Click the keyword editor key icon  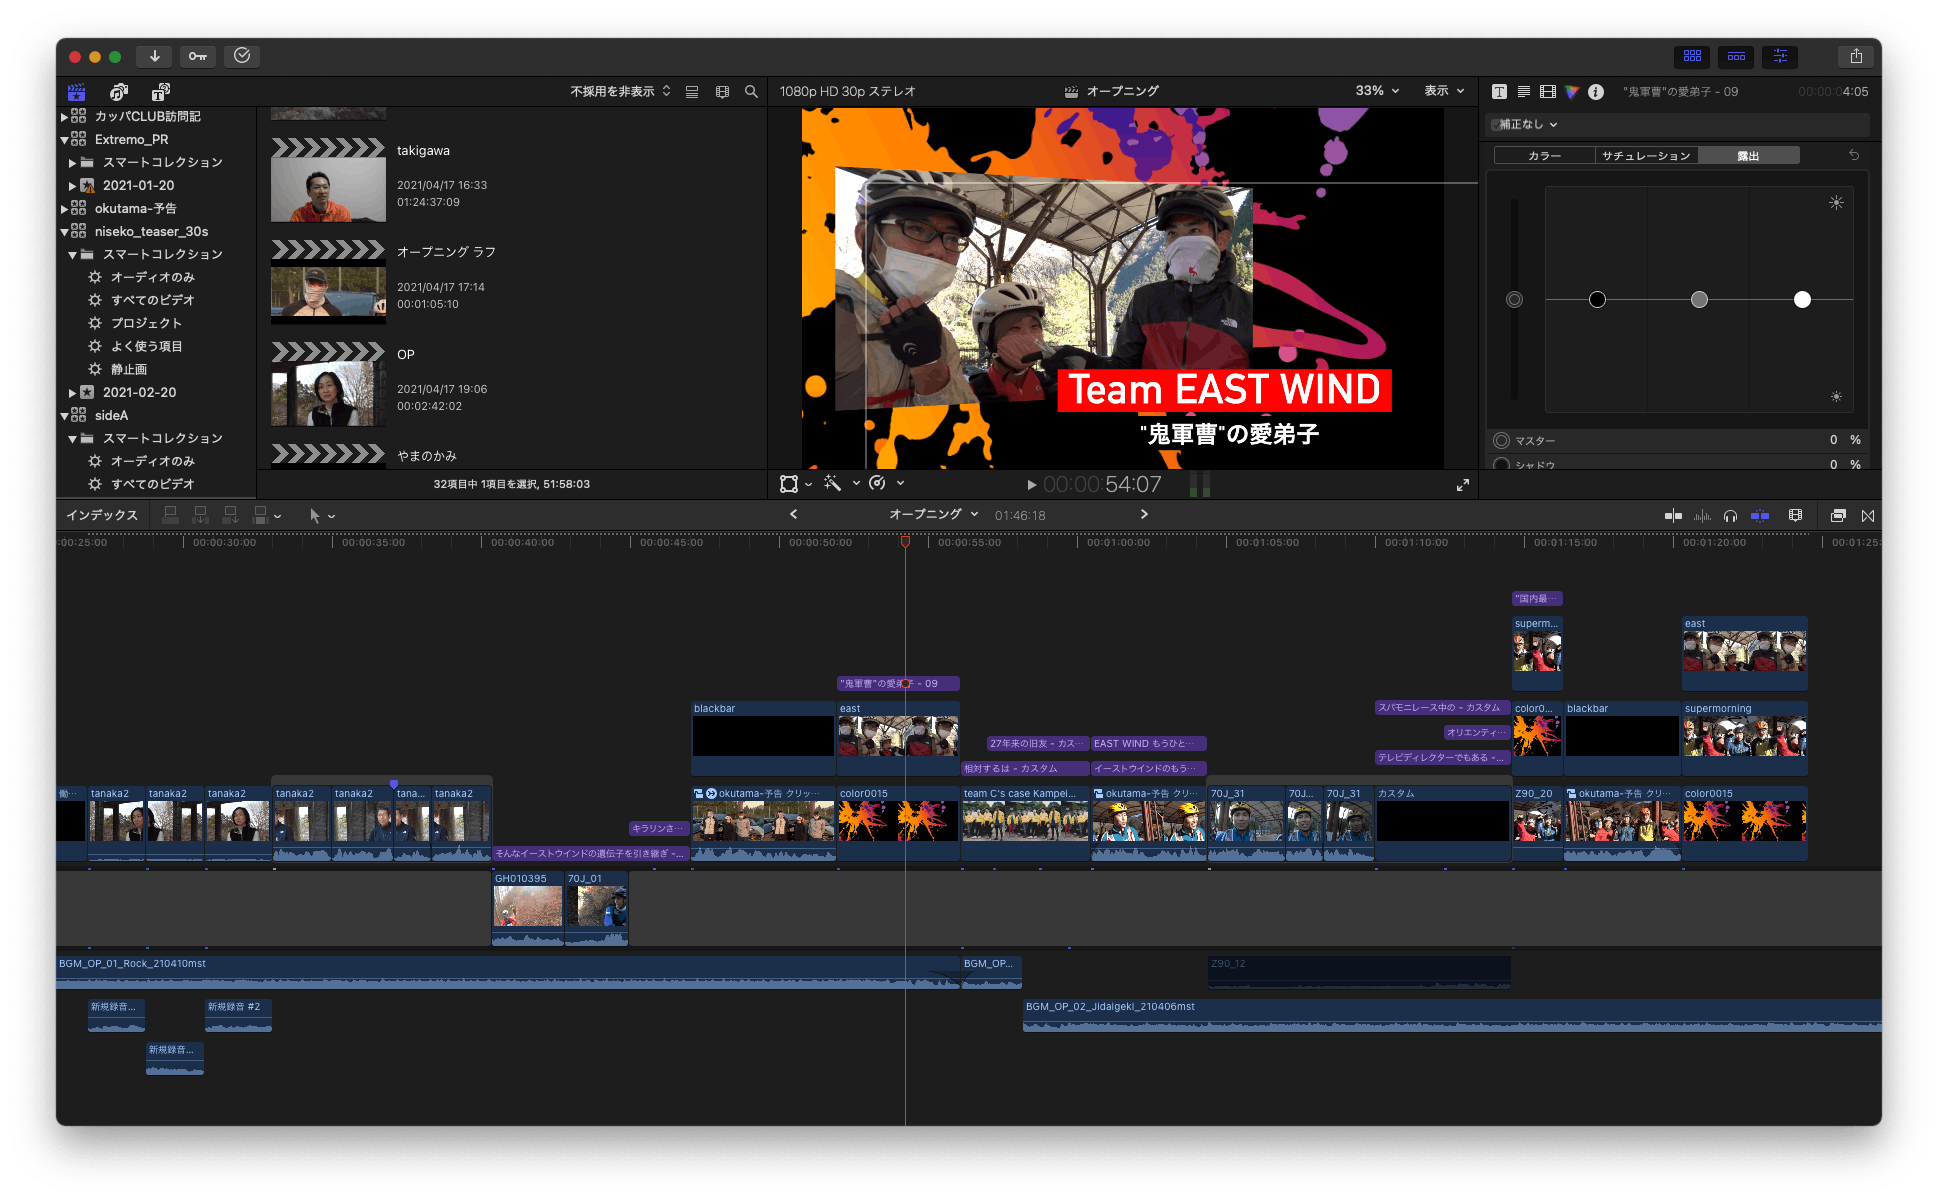click(198, 56)
